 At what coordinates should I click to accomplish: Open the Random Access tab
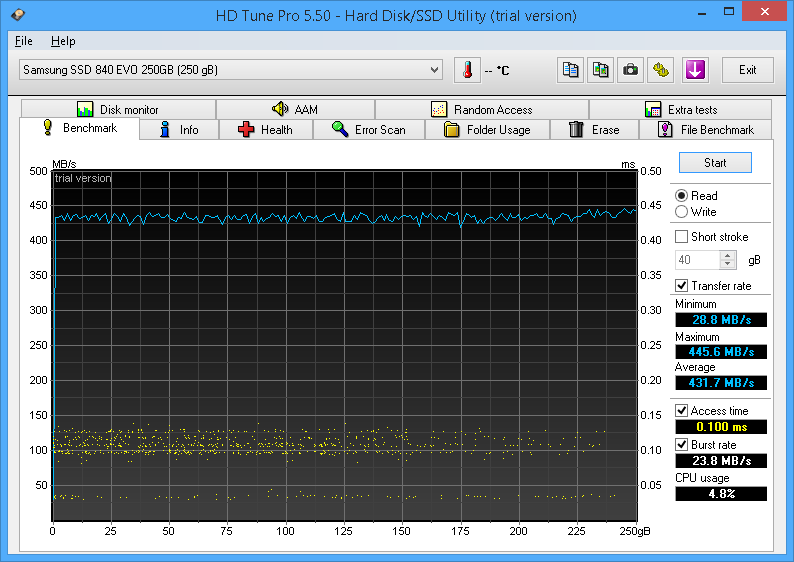click(x=482, y=109)
